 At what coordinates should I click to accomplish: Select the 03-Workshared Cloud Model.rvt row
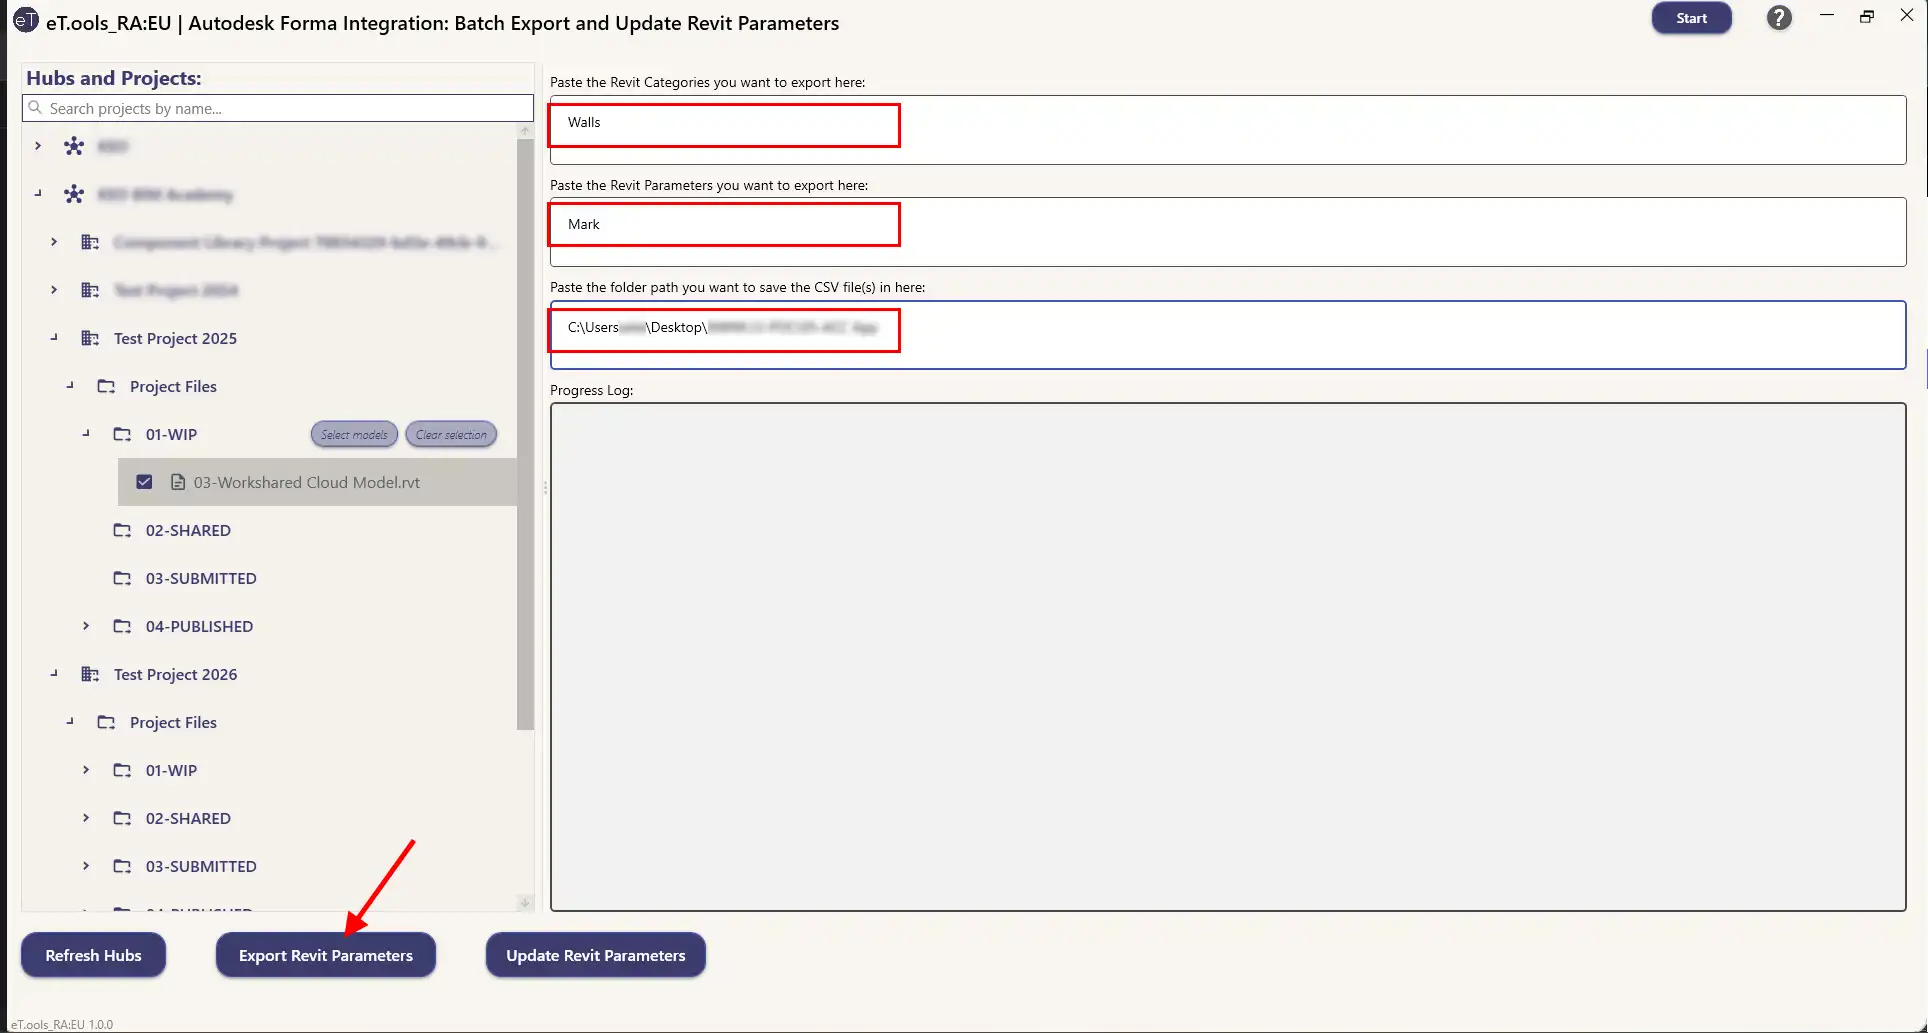(x=317, y=482)
